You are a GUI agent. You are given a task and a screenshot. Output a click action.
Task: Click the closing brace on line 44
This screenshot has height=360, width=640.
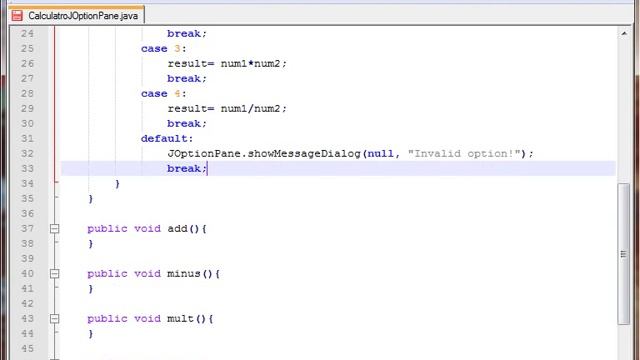(x=91, y=334)
